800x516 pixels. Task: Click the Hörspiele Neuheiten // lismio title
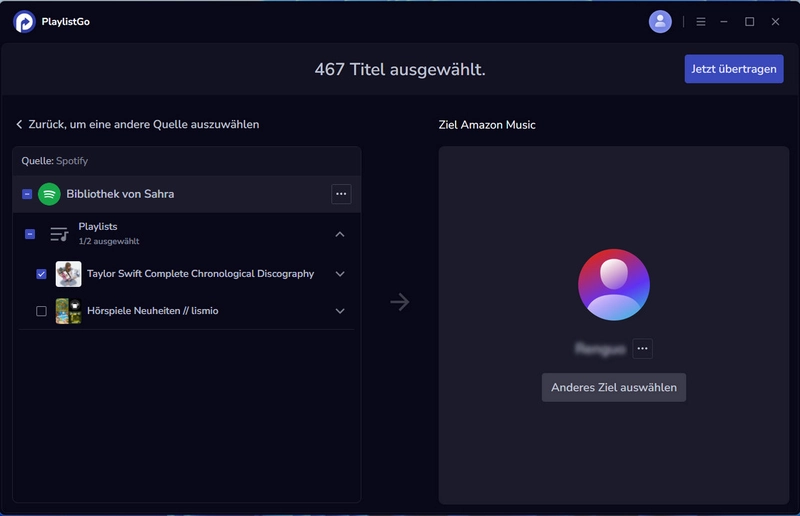pos(153,311)
